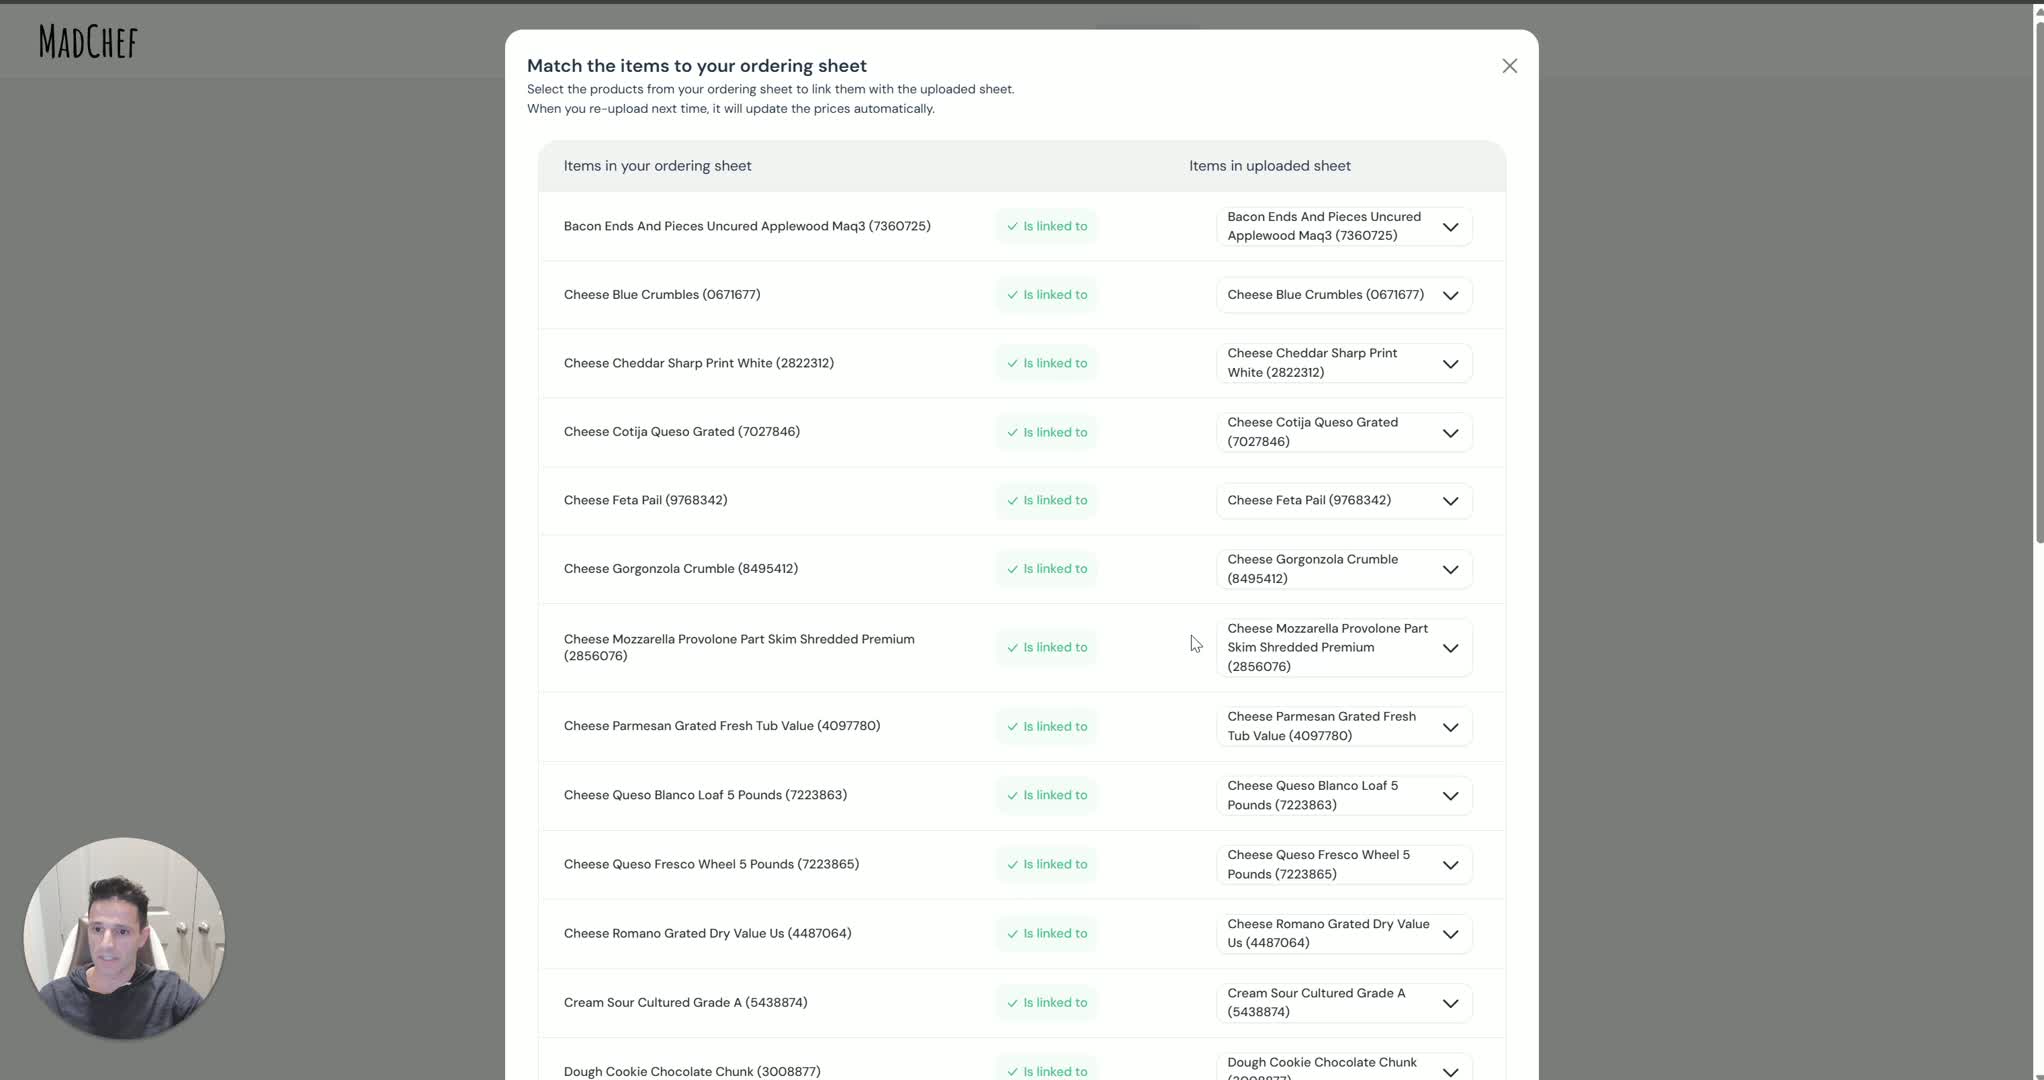The width and height of the screenshot is (2044, 1080).
Task: Click 'Is linked to' status in Mozzarella Provolone row
Action: (1046, 648)
